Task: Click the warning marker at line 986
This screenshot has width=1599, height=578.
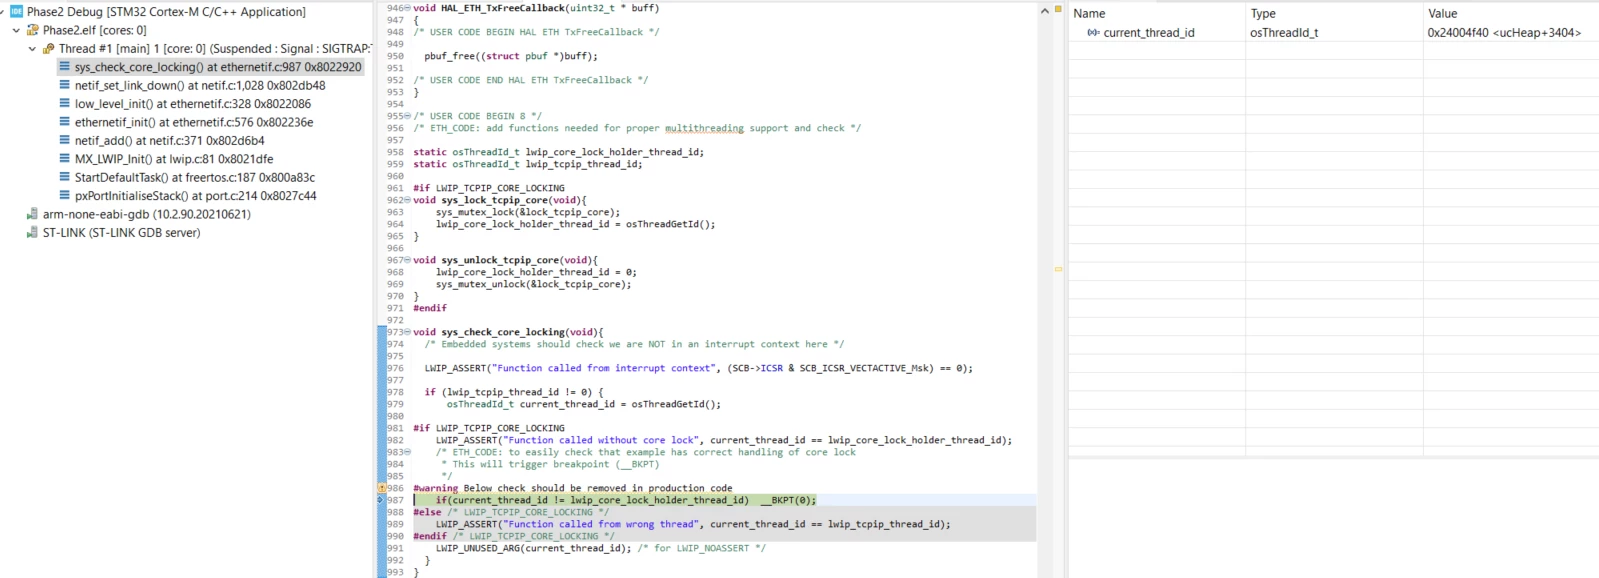Action: tap(381, 488)
